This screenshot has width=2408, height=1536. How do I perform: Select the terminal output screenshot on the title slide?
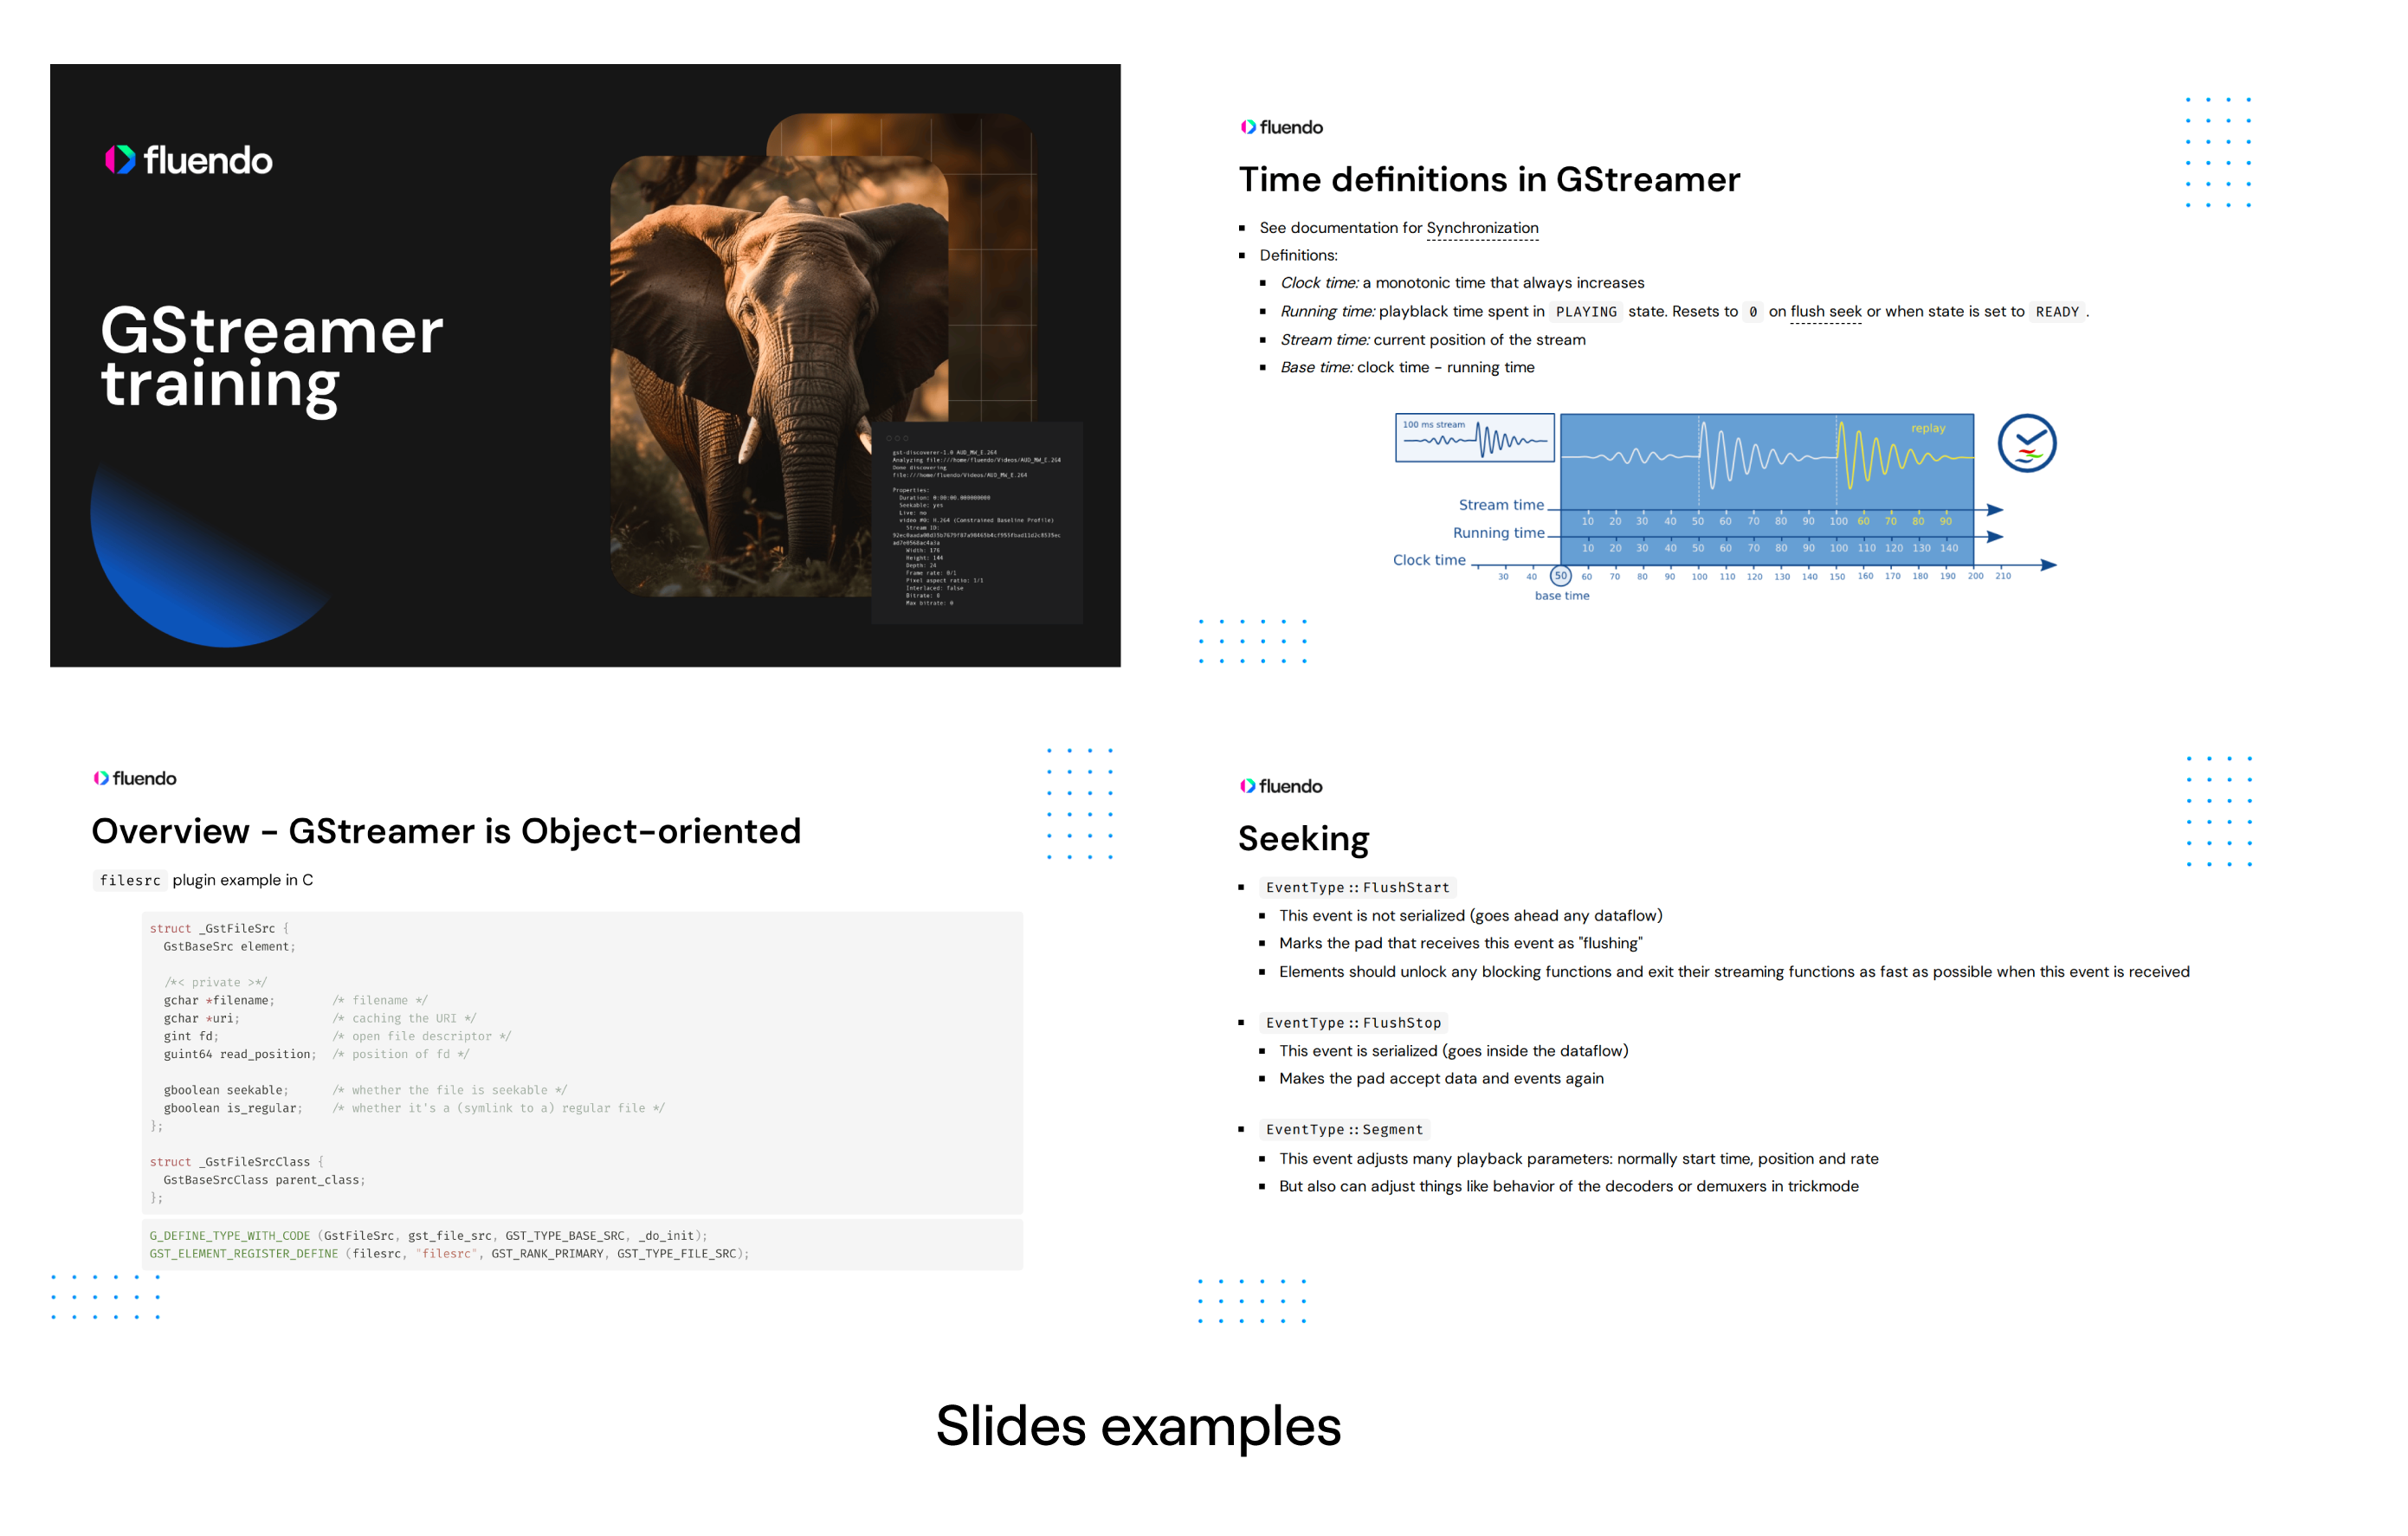[x=977, y=523]
